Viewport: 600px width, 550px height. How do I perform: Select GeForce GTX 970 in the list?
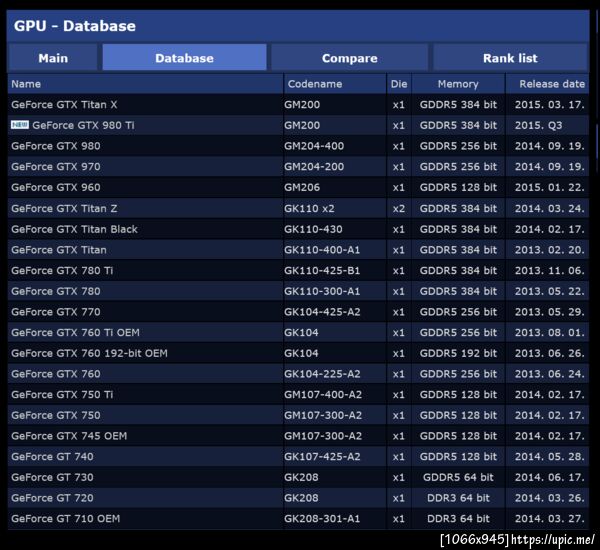[56, 166]
